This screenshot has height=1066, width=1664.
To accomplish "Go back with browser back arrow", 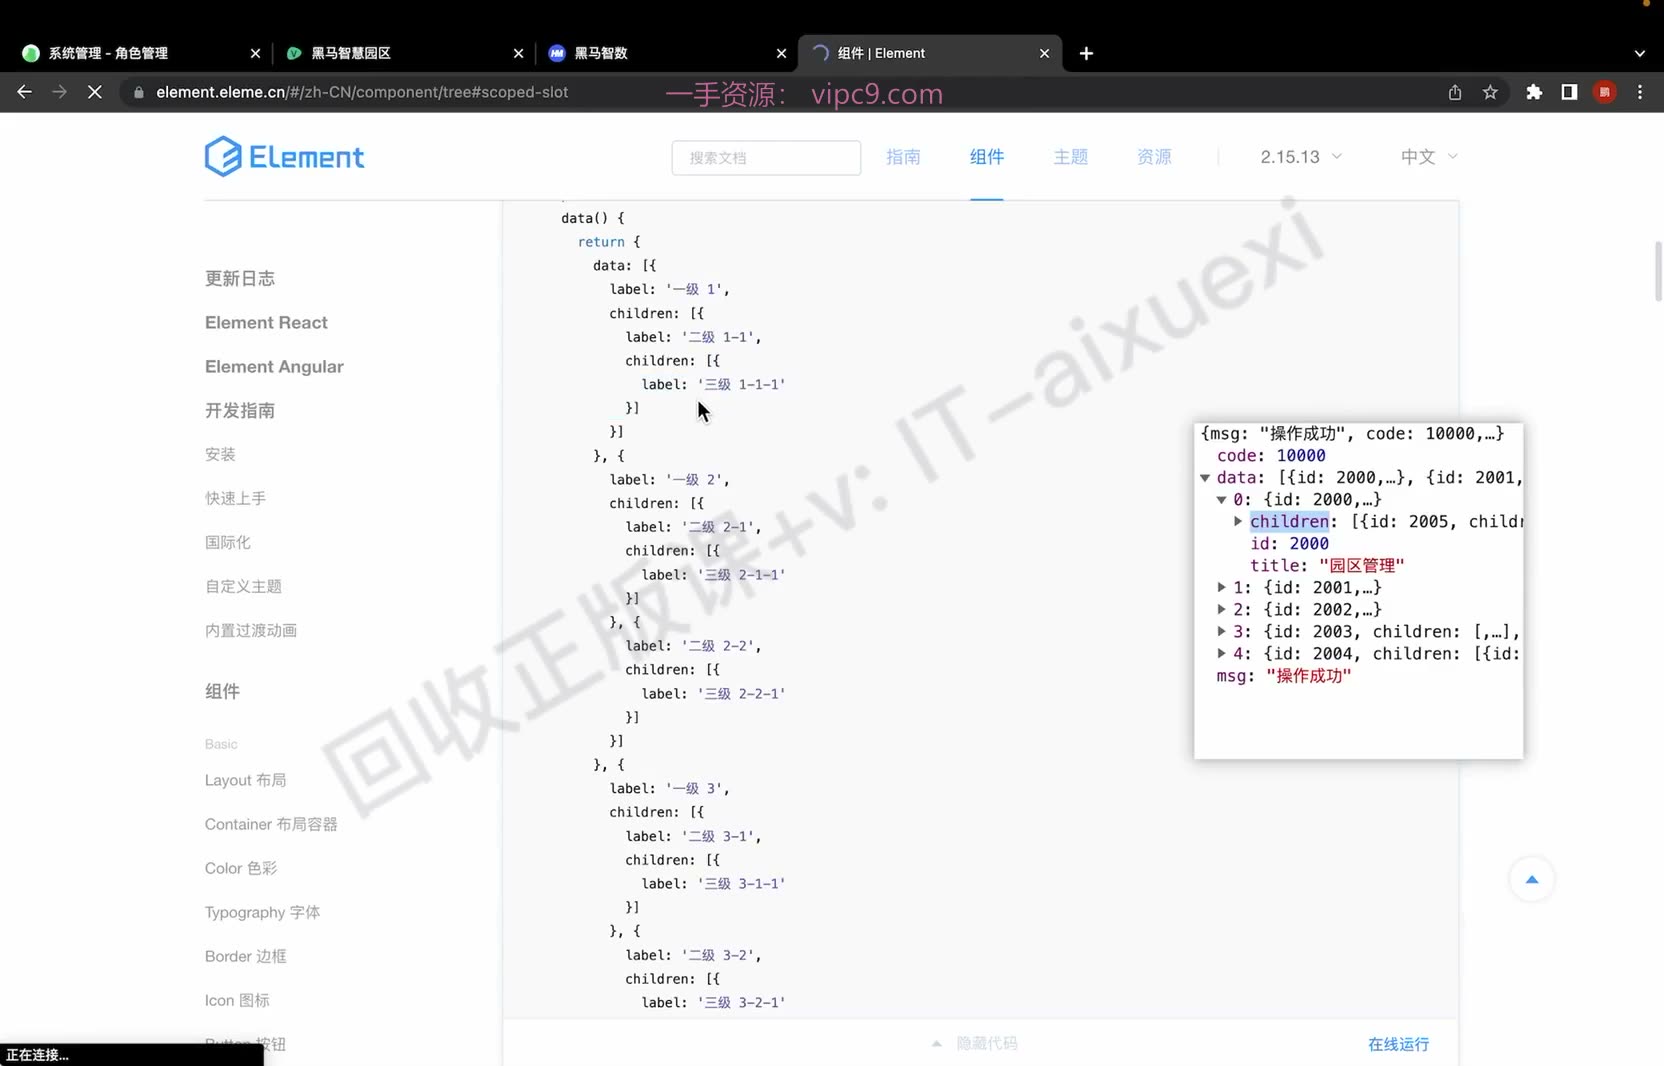I will tap(24, 92).
